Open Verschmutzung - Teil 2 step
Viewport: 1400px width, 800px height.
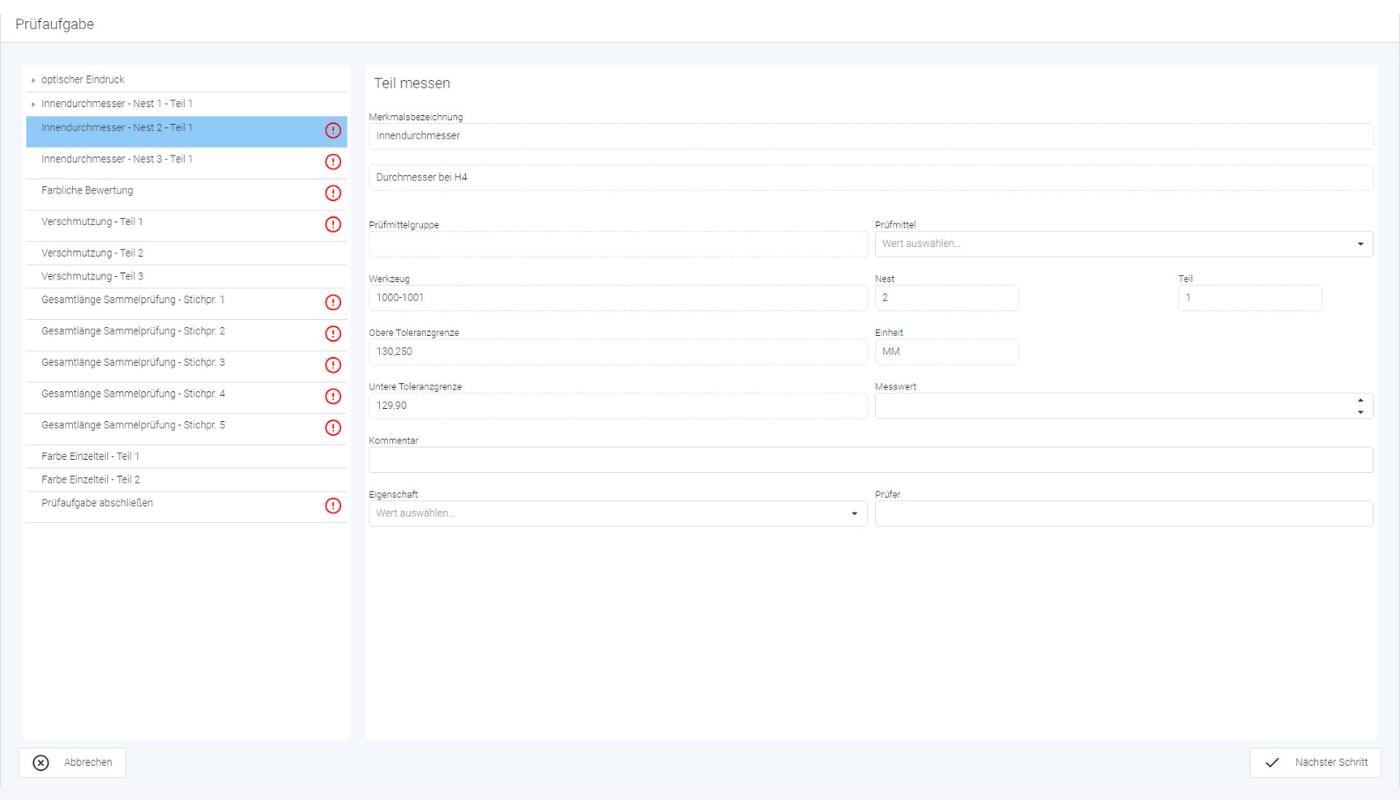[x=186, y=253]
